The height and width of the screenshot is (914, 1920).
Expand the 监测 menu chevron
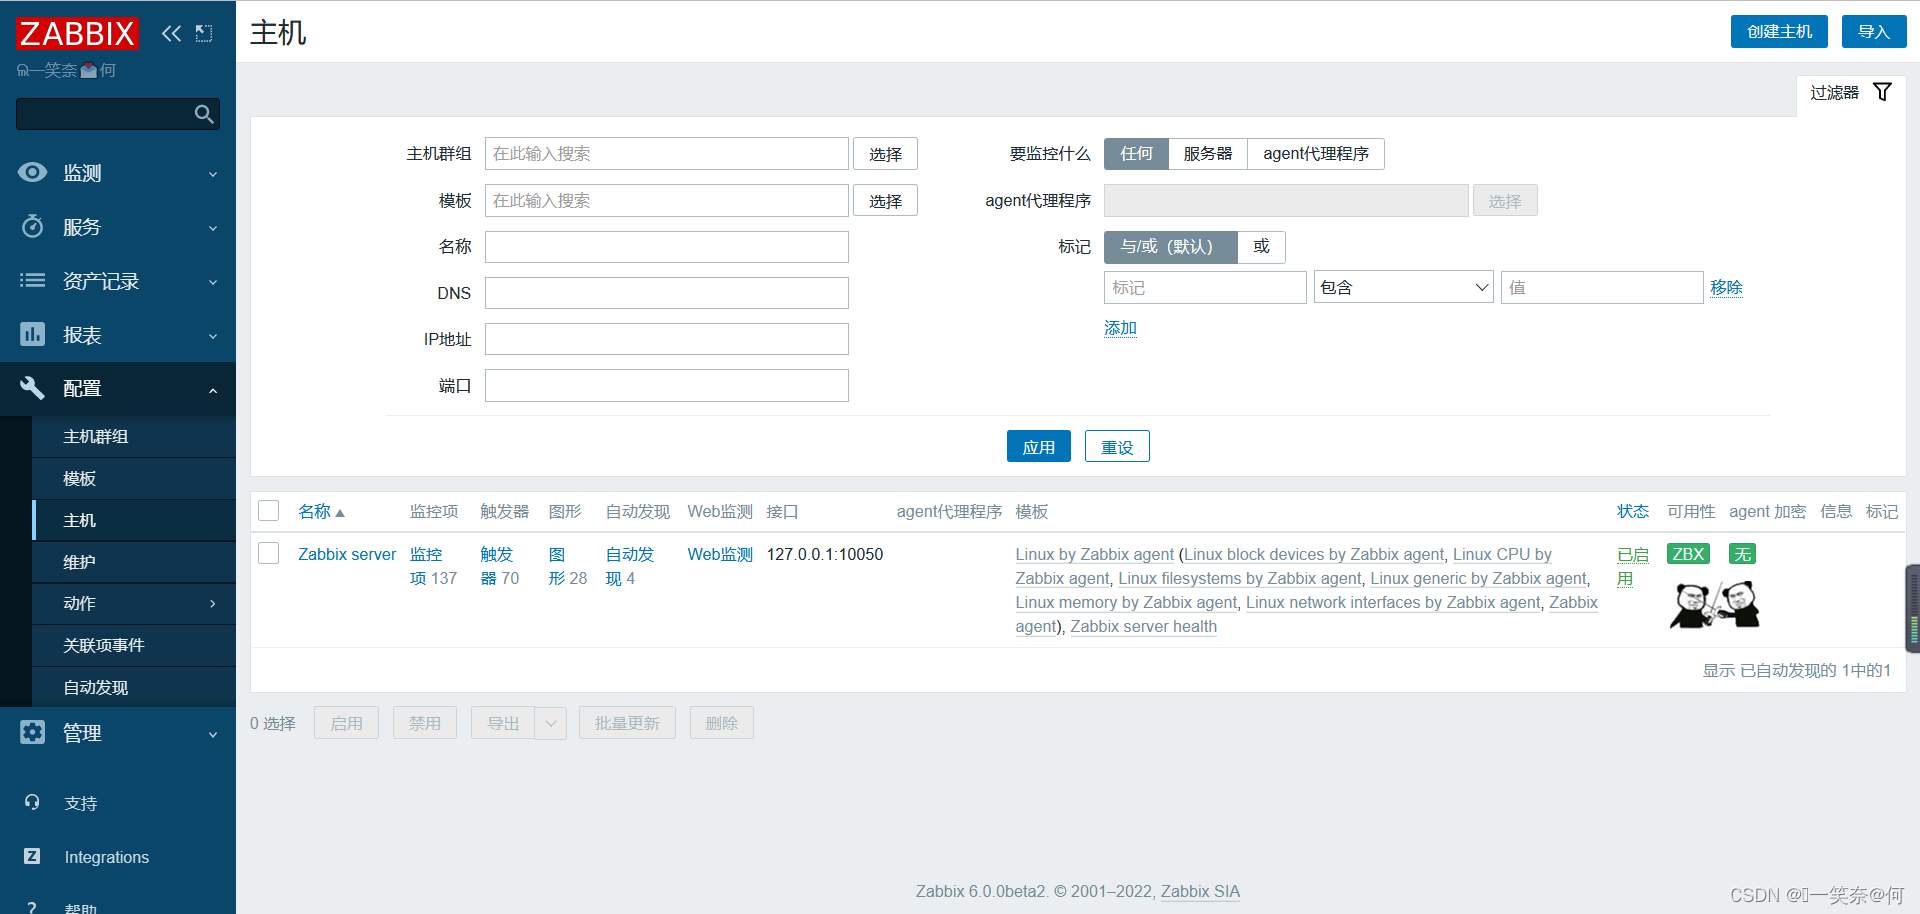(x=213, y=174)
